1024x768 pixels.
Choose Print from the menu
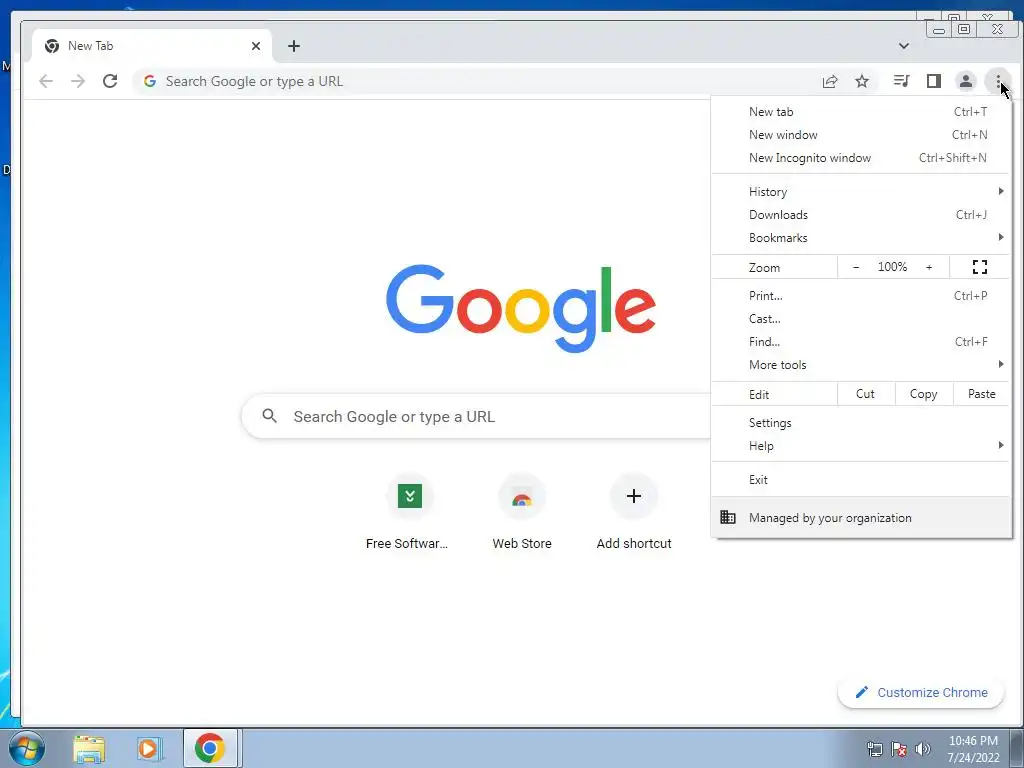(x=861, y=296)
